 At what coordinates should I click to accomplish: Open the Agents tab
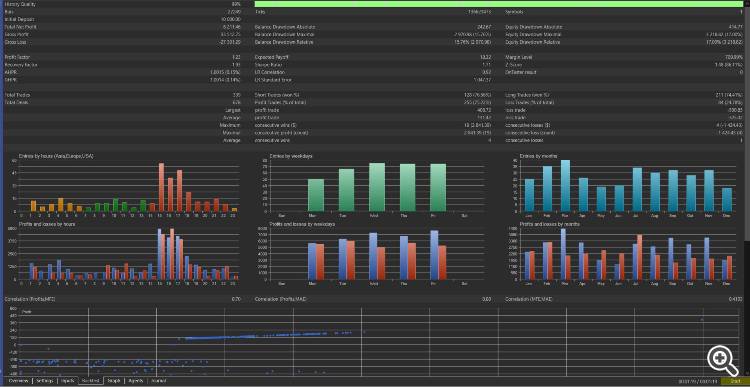click(136, 381)
